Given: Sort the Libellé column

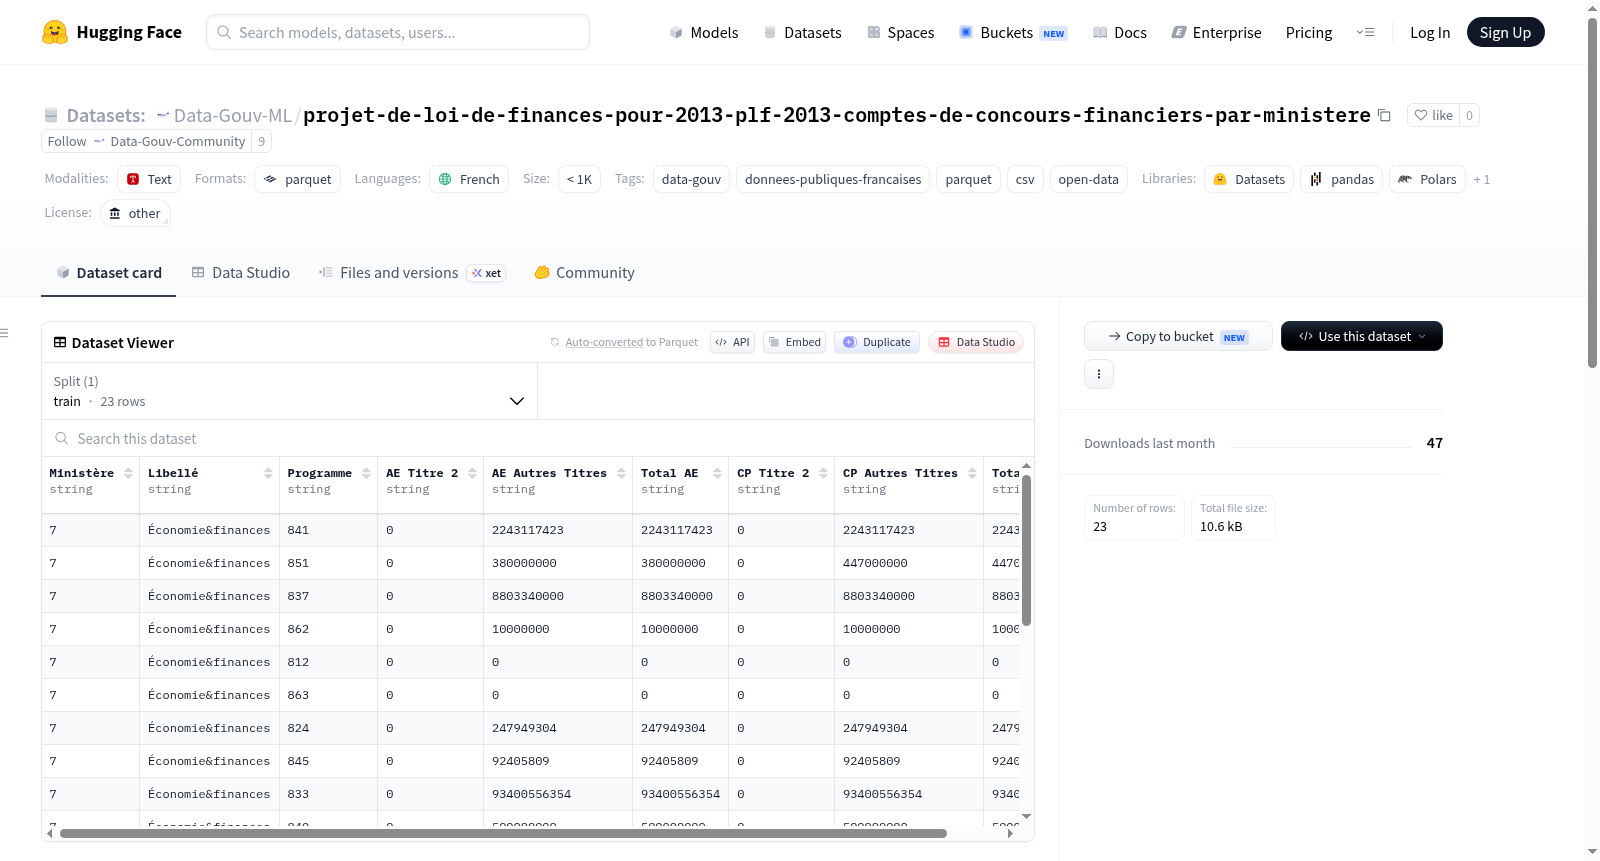Looking at the screenshot, I should tap(268, 473).
